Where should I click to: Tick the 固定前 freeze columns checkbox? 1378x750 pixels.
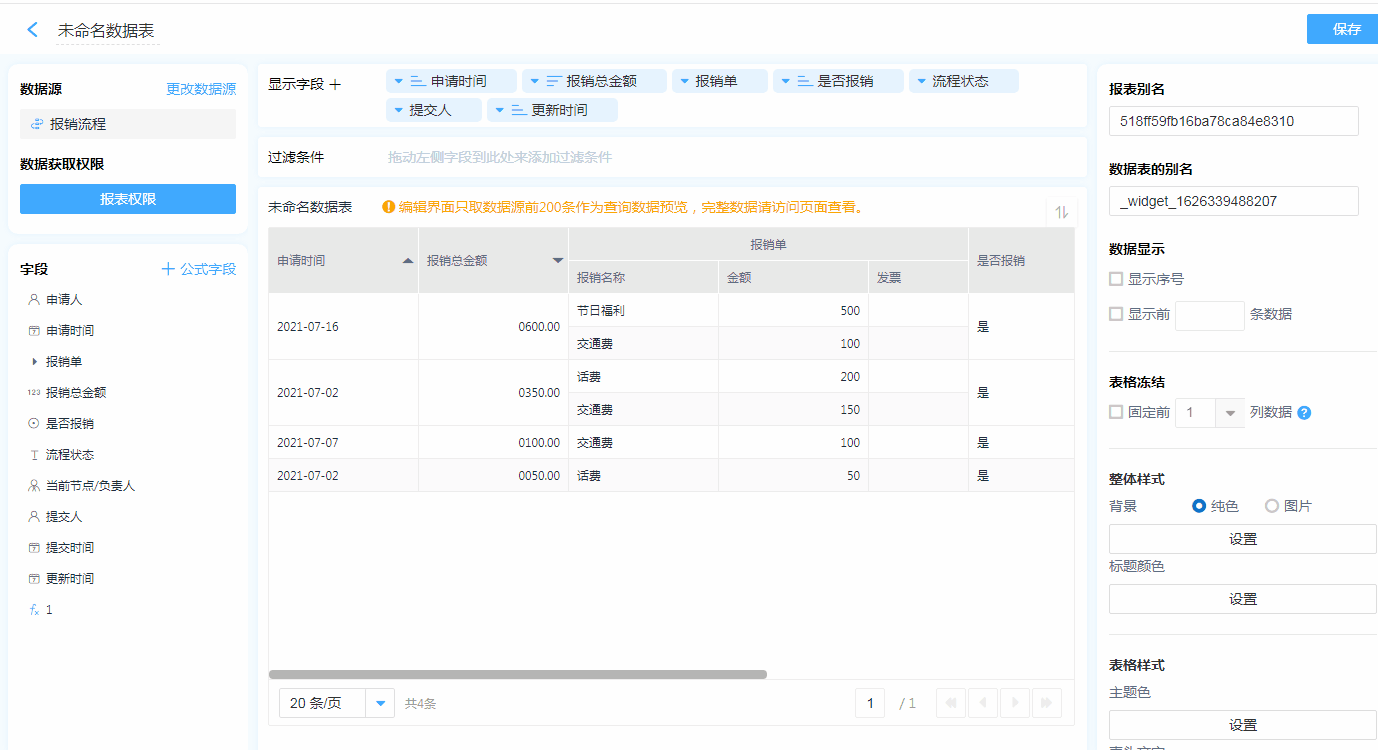tap(1116, 412)
